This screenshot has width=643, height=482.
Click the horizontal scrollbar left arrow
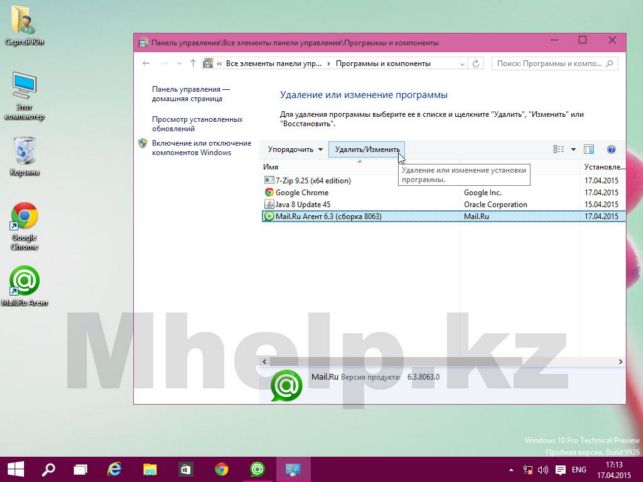tap(264, 361)
